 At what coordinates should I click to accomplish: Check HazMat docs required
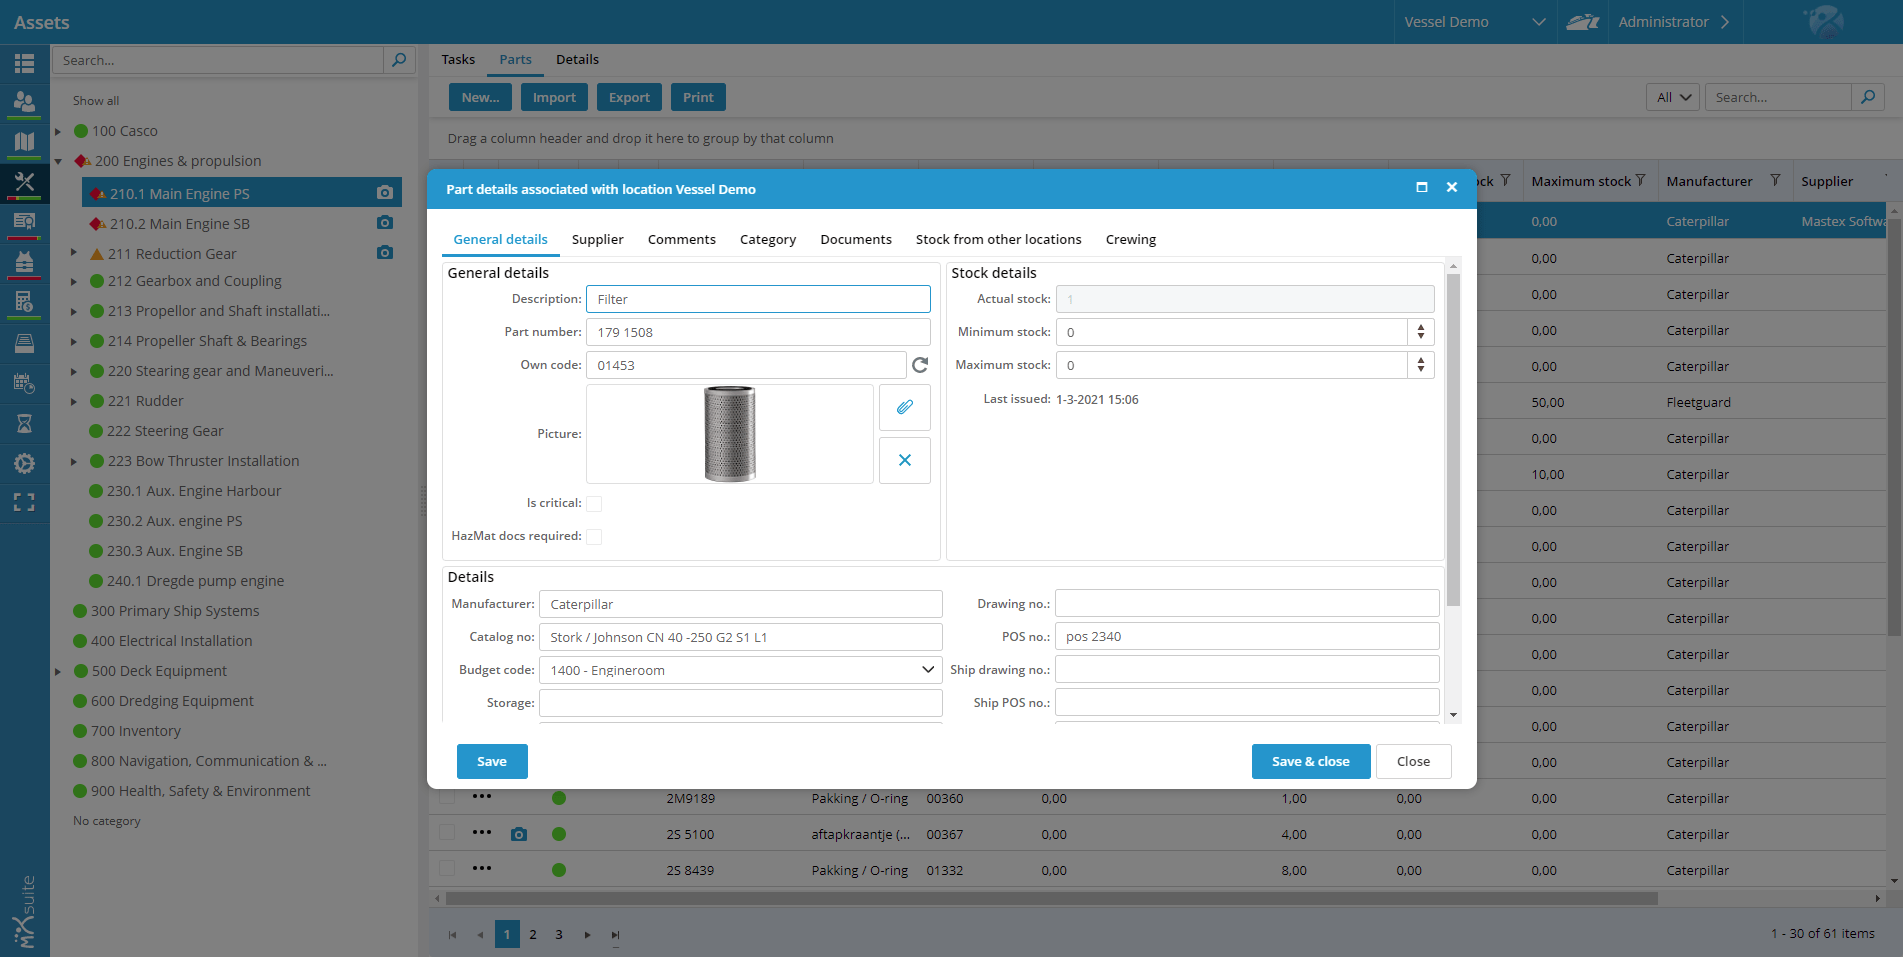[594, 537]
